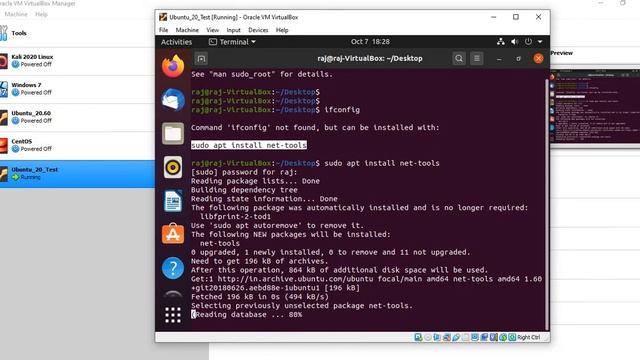Click the 'Fetched 196 kB in 0s' line
The image size is (640, 360).
click(x=260, y=297)
